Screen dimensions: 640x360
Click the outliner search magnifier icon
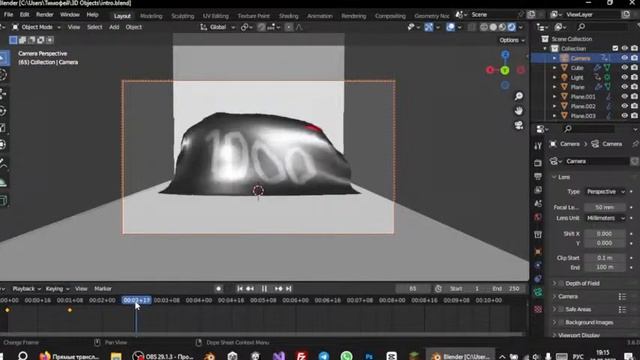tap(582, 27)
